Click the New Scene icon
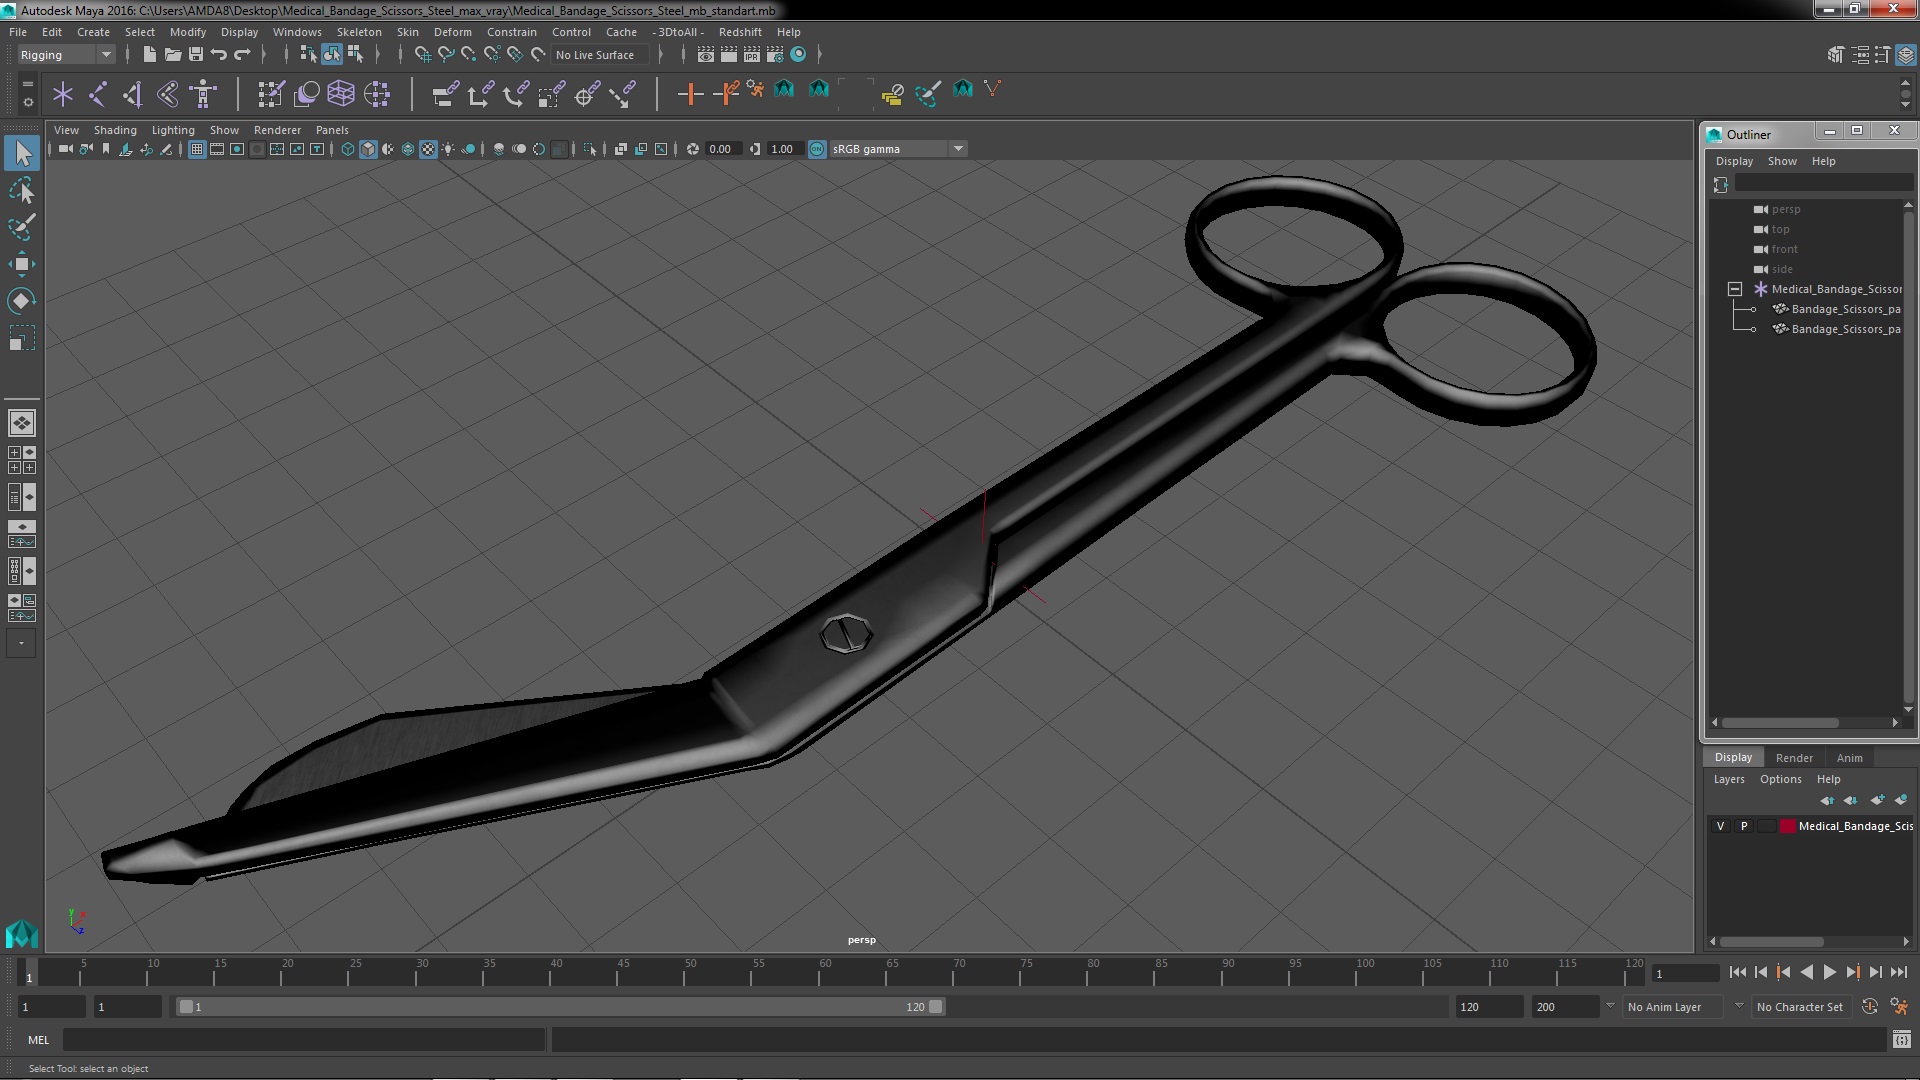Viewport: 1920px width, 1080px height. [149, 54]
